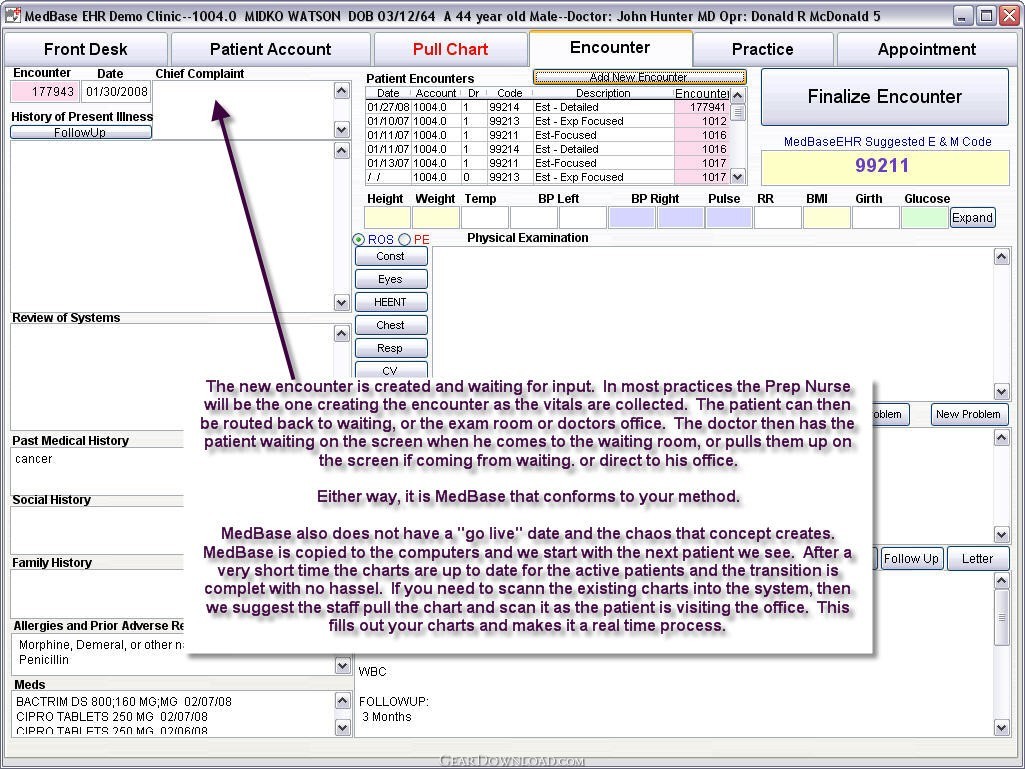Screen dimensions: 1025x769
Task: Click the Height vitals input field
Action: click(387, 218)
